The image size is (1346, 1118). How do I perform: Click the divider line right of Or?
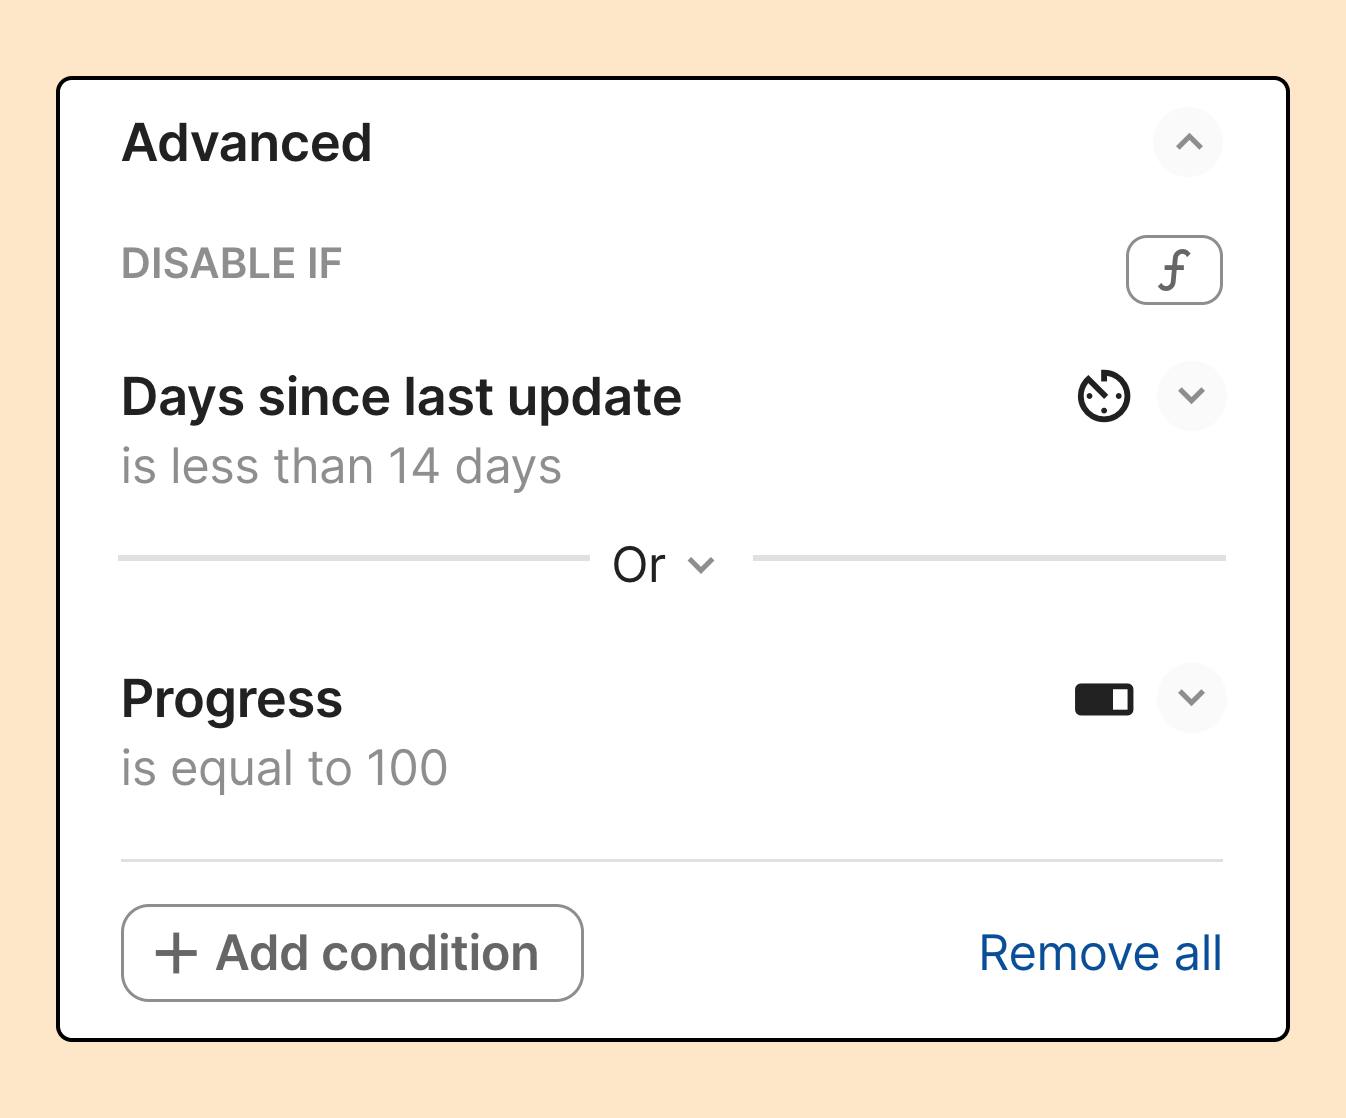point(988,558)
